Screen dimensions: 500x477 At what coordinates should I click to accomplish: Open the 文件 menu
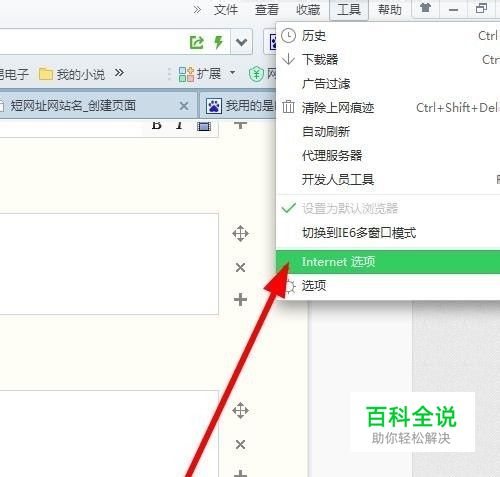click(x=226, y=10)
